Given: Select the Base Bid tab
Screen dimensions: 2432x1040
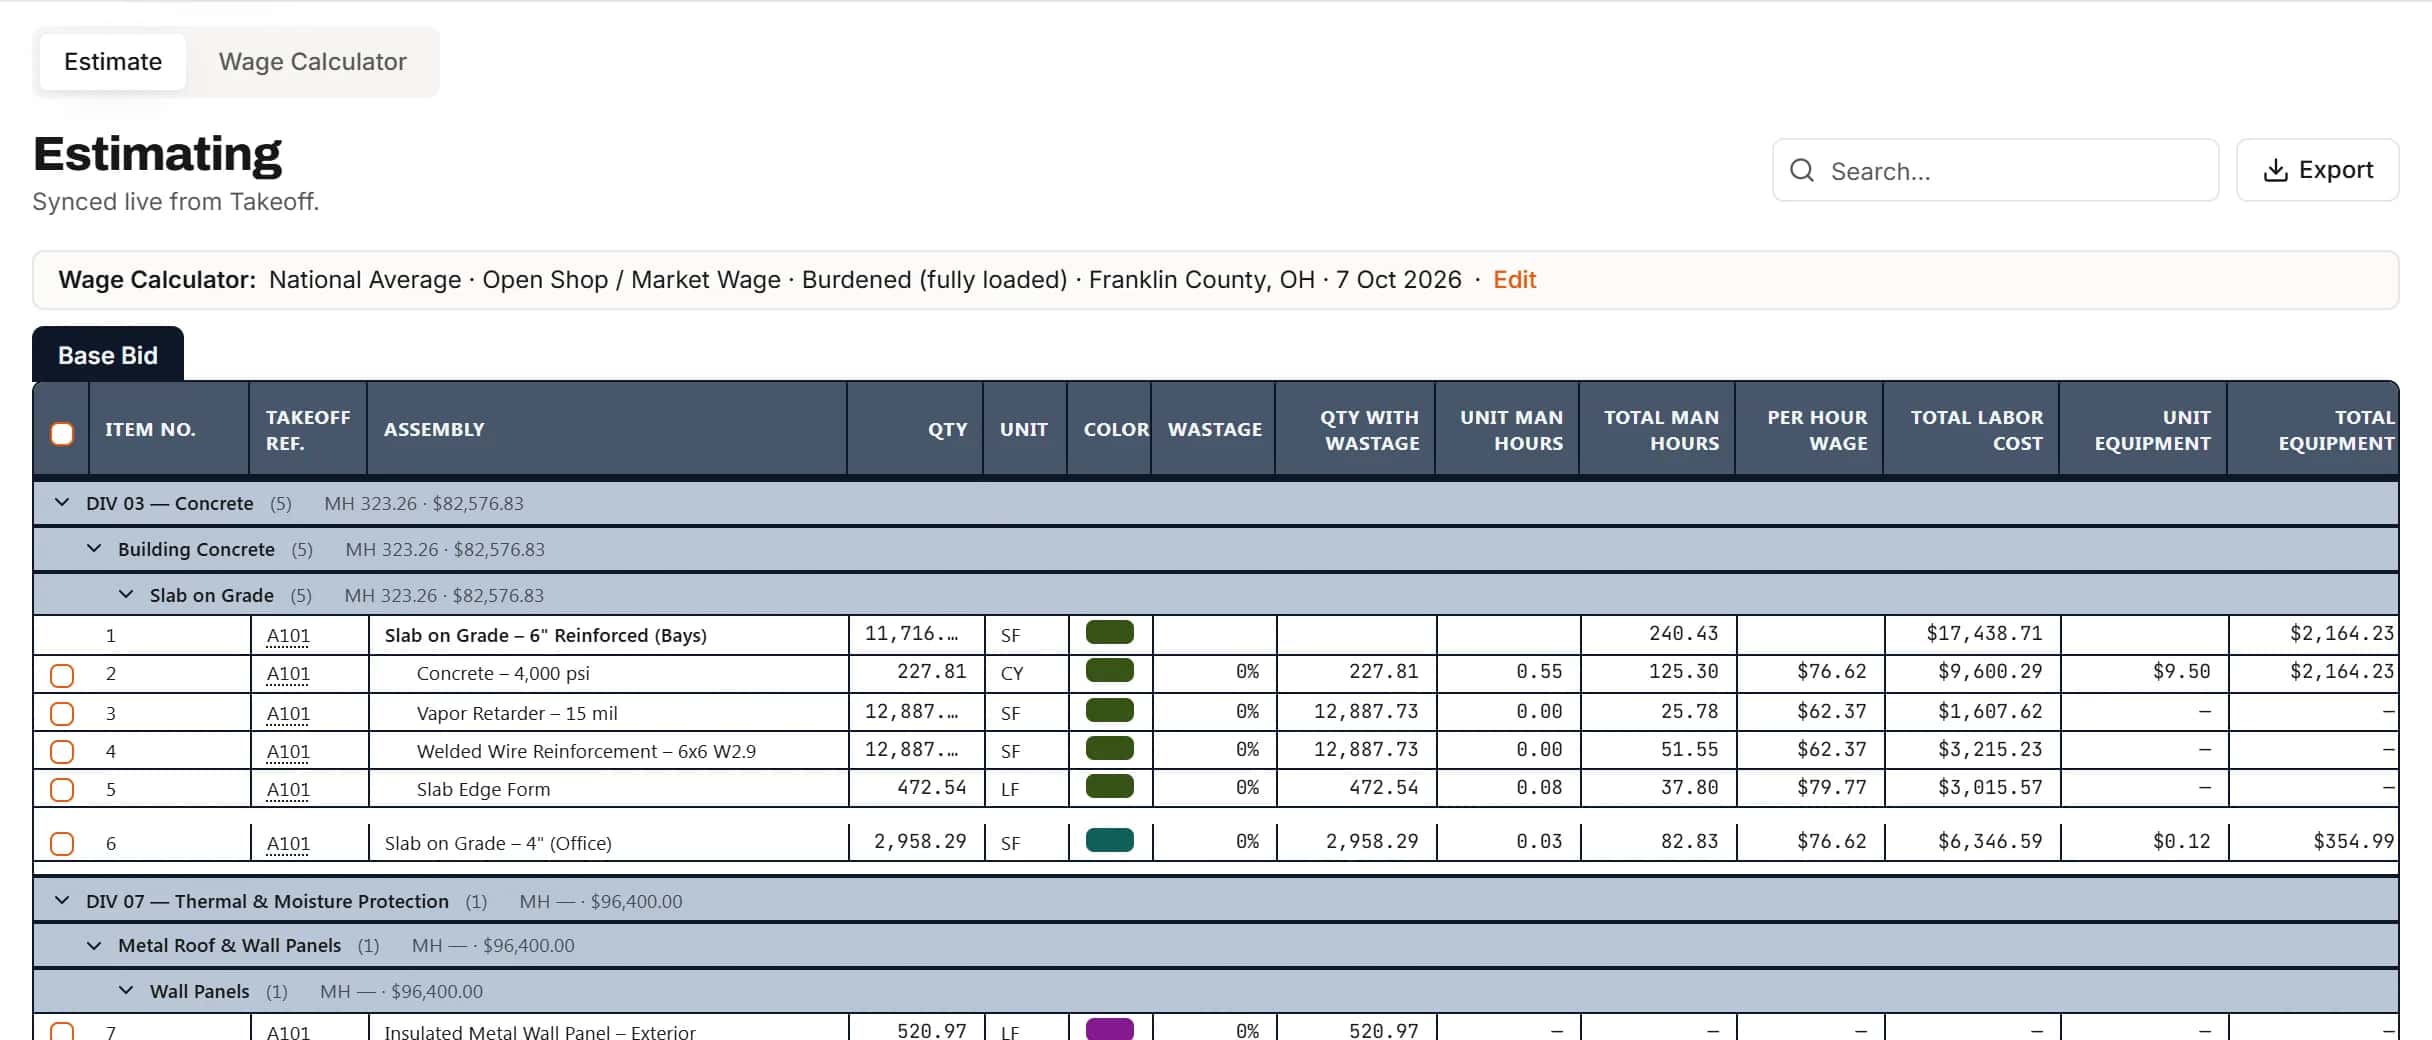Looking at the screenshot, I should [108, 355].
